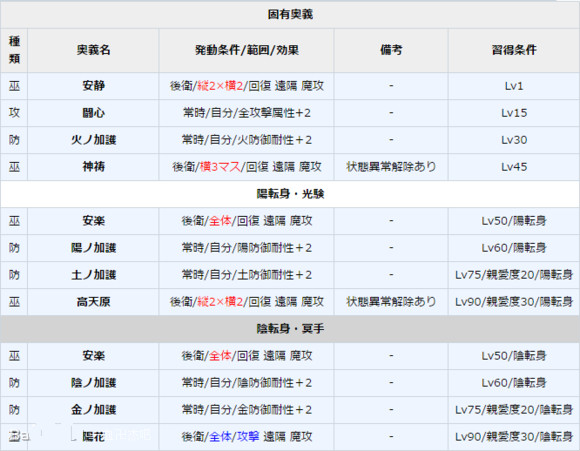The image size is (580, 451).
Task: Click the Lv30 requirement cell
Action: click(x=514, y=140)
